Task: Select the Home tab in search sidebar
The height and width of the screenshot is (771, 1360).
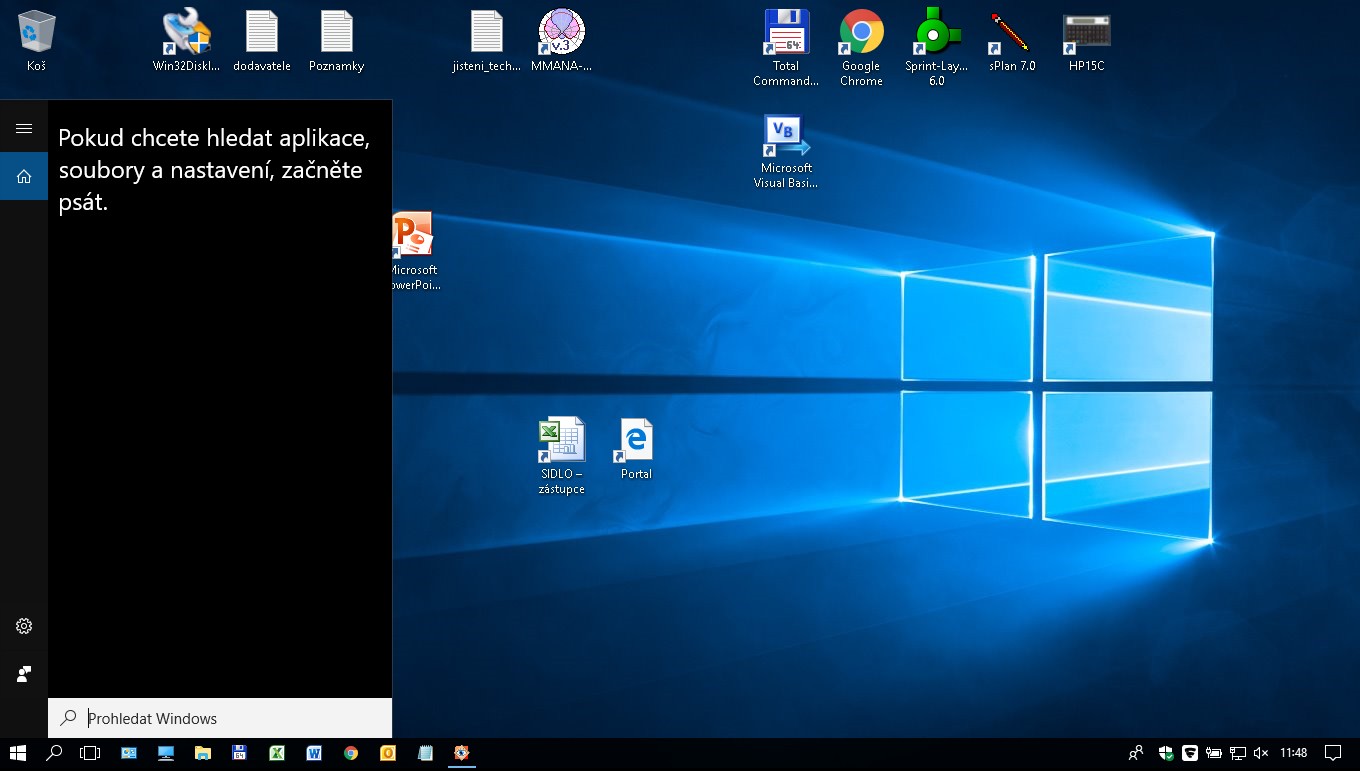Action: tap(24, 176)
